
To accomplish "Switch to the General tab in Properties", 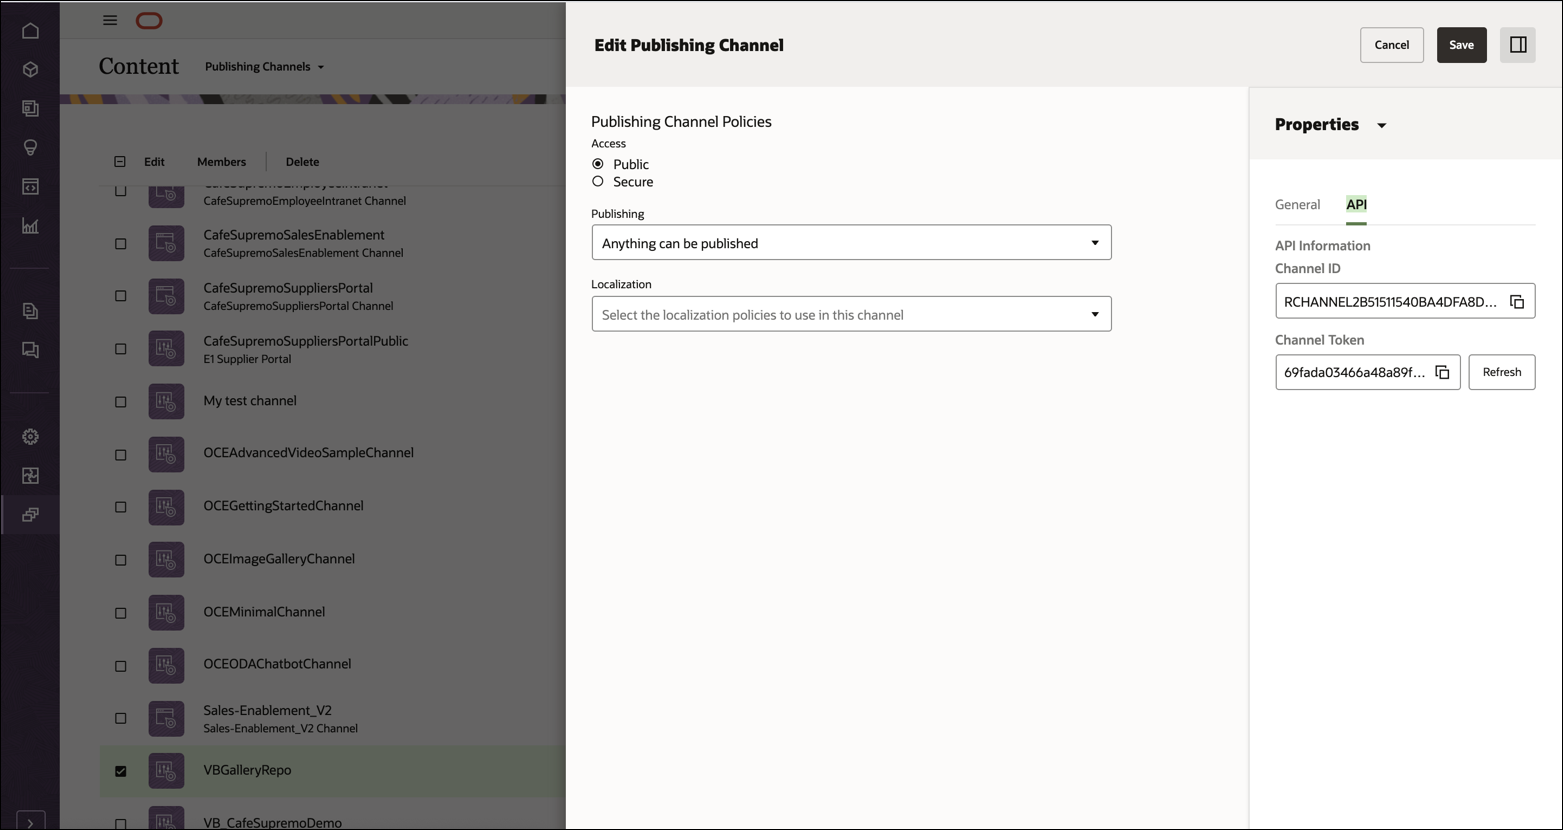I will [1297, 204].
